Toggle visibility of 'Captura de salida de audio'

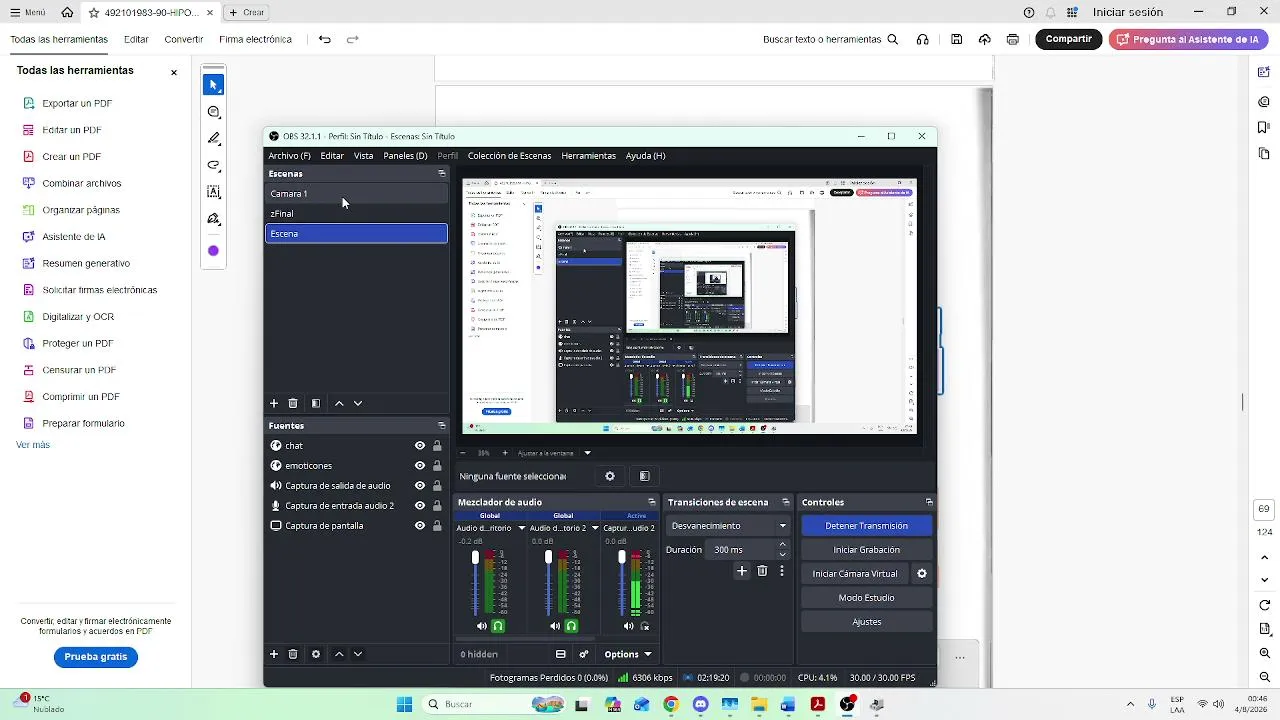pos(420,486)
